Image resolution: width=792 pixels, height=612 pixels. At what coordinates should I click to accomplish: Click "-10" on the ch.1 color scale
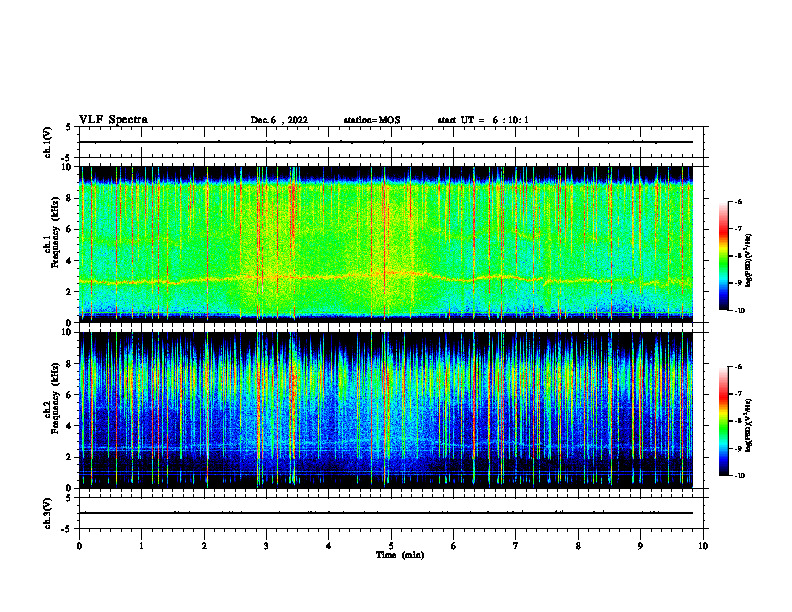(738, 311)
